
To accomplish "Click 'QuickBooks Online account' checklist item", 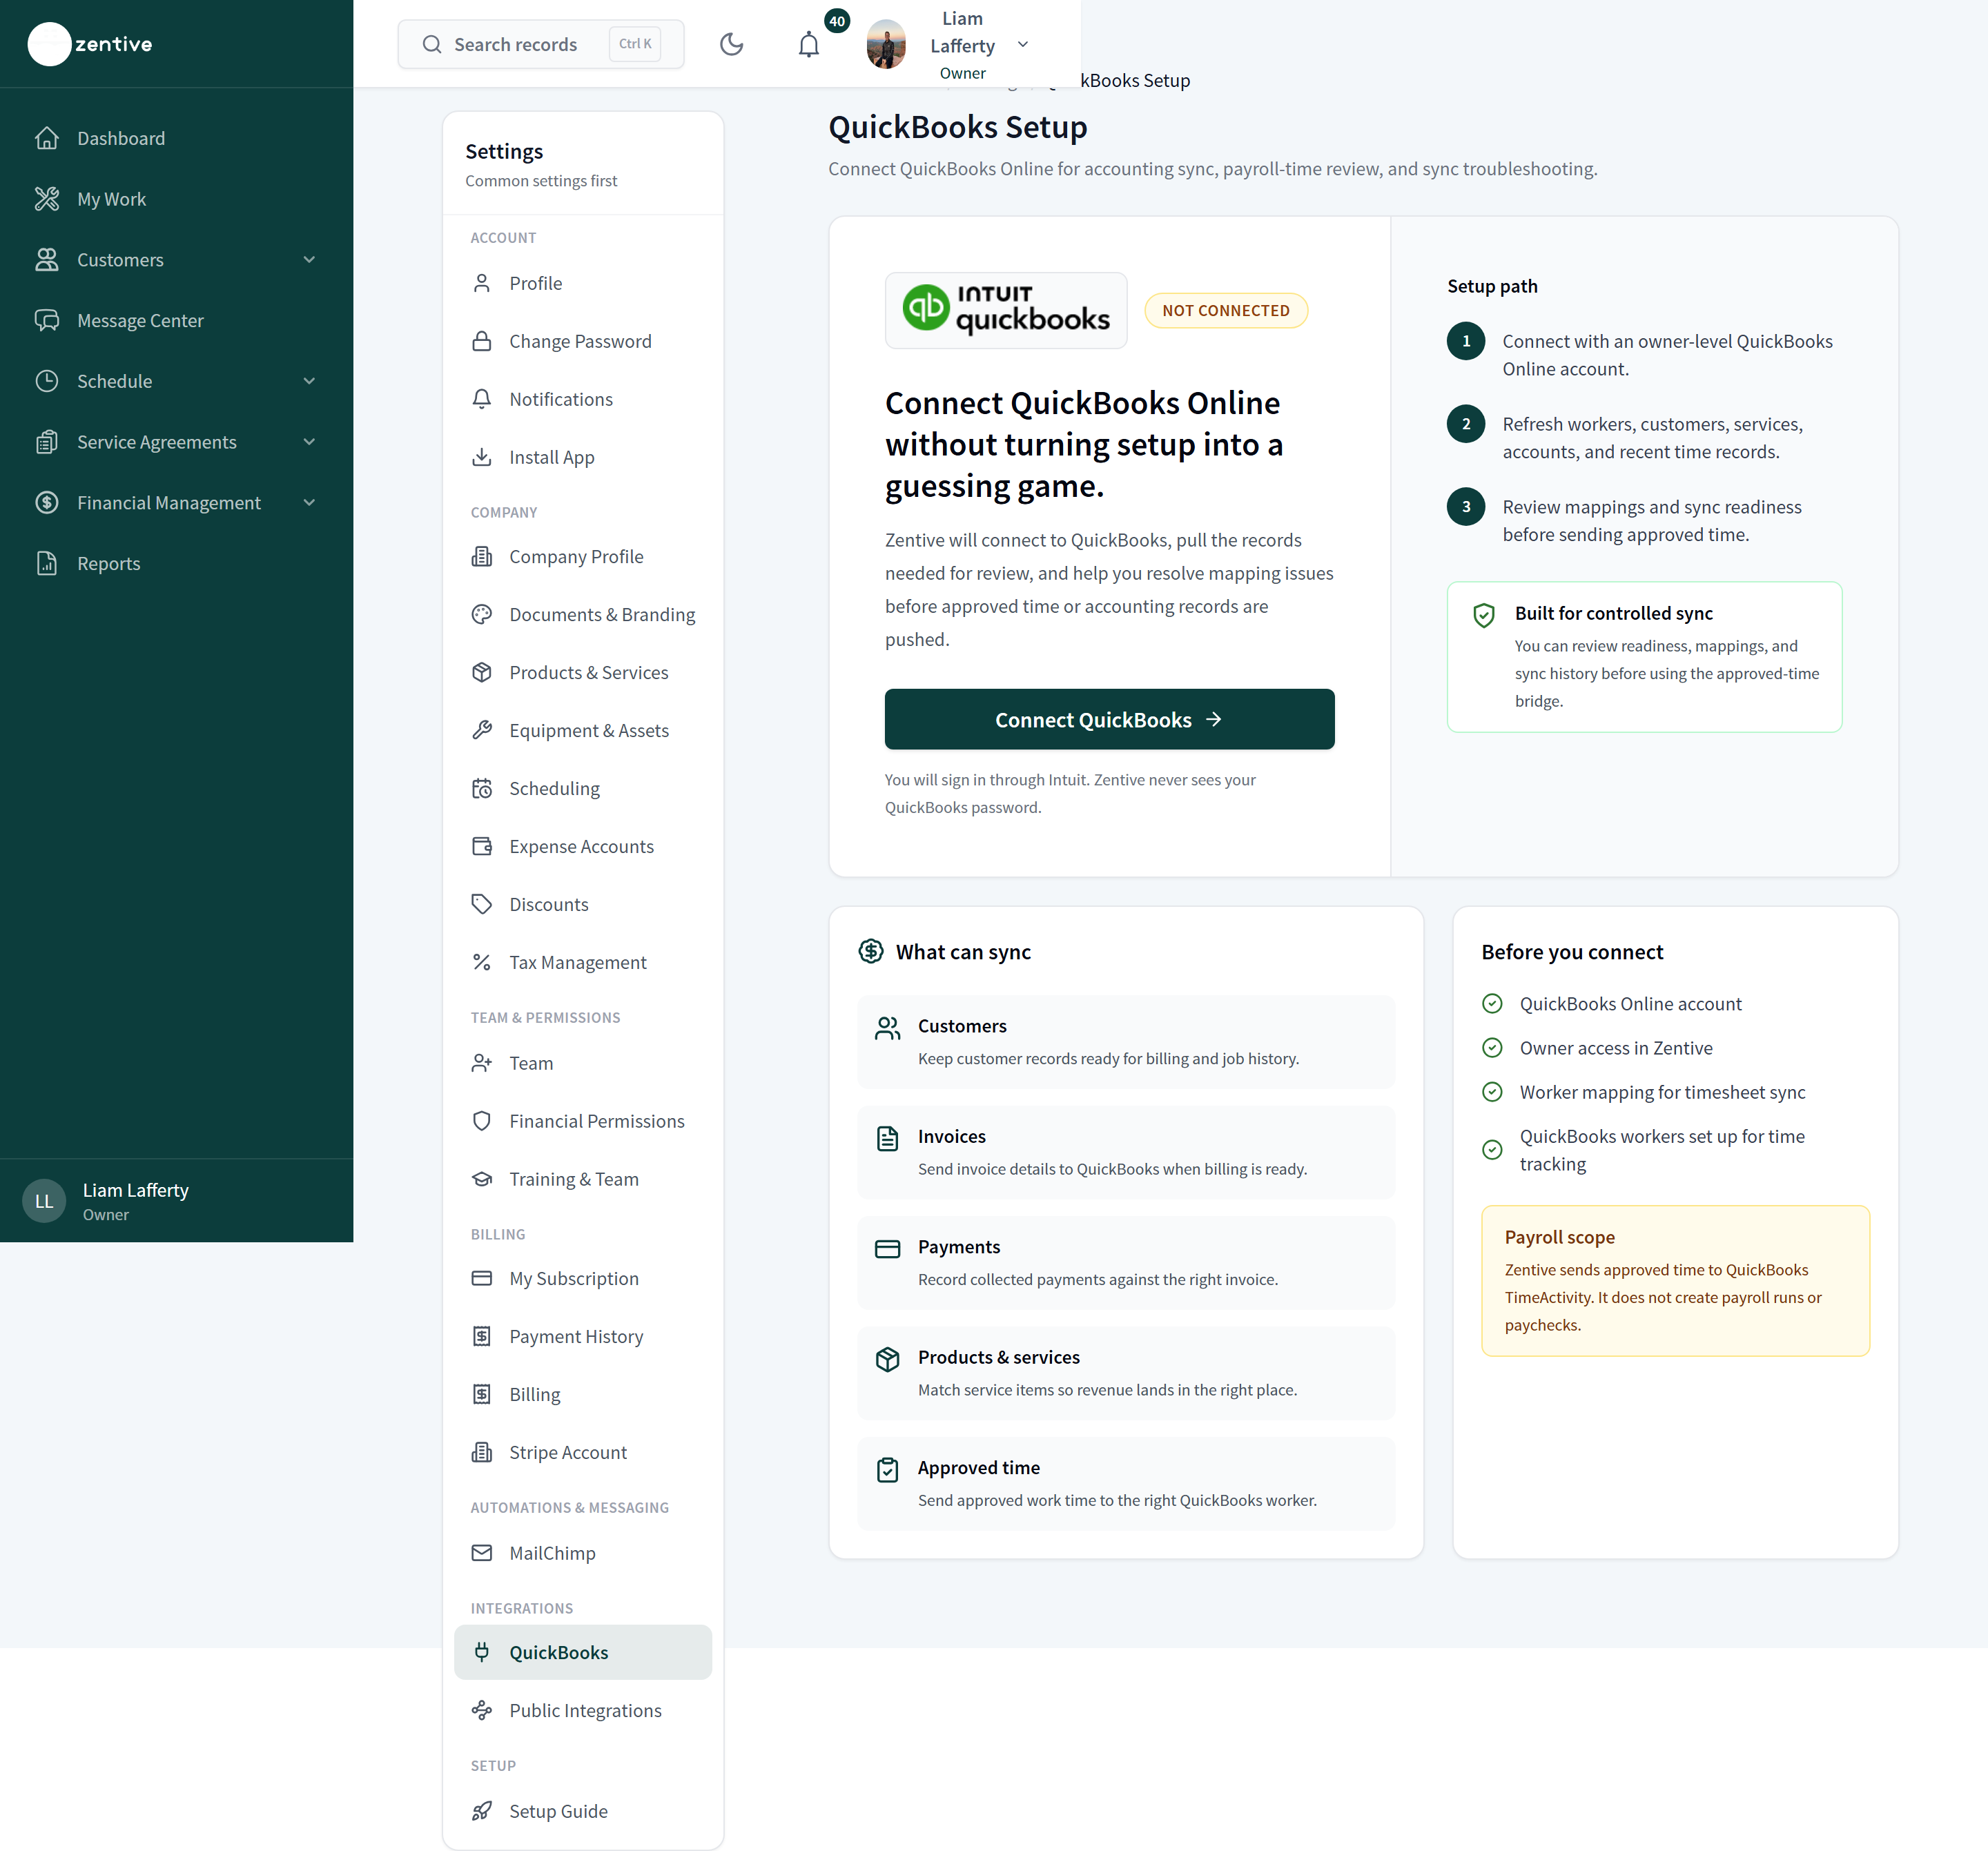I will [x=1630, y=1003].
